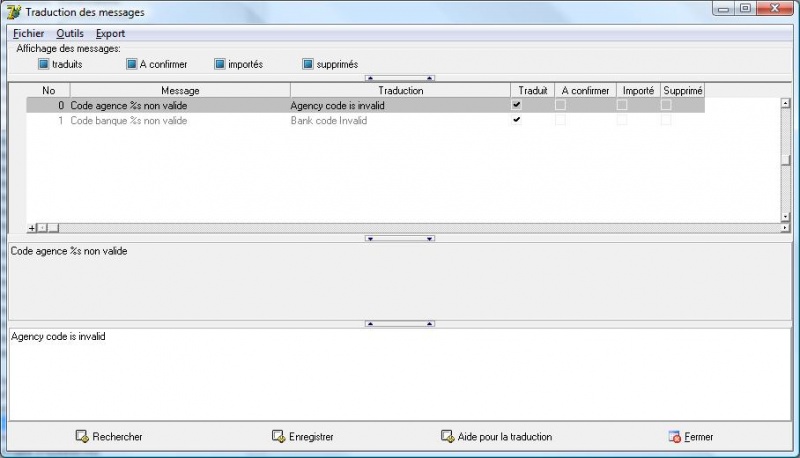Click the Enregistrer button
The height and width of the screenshot is (458, 800).
[x=303, y=437]
